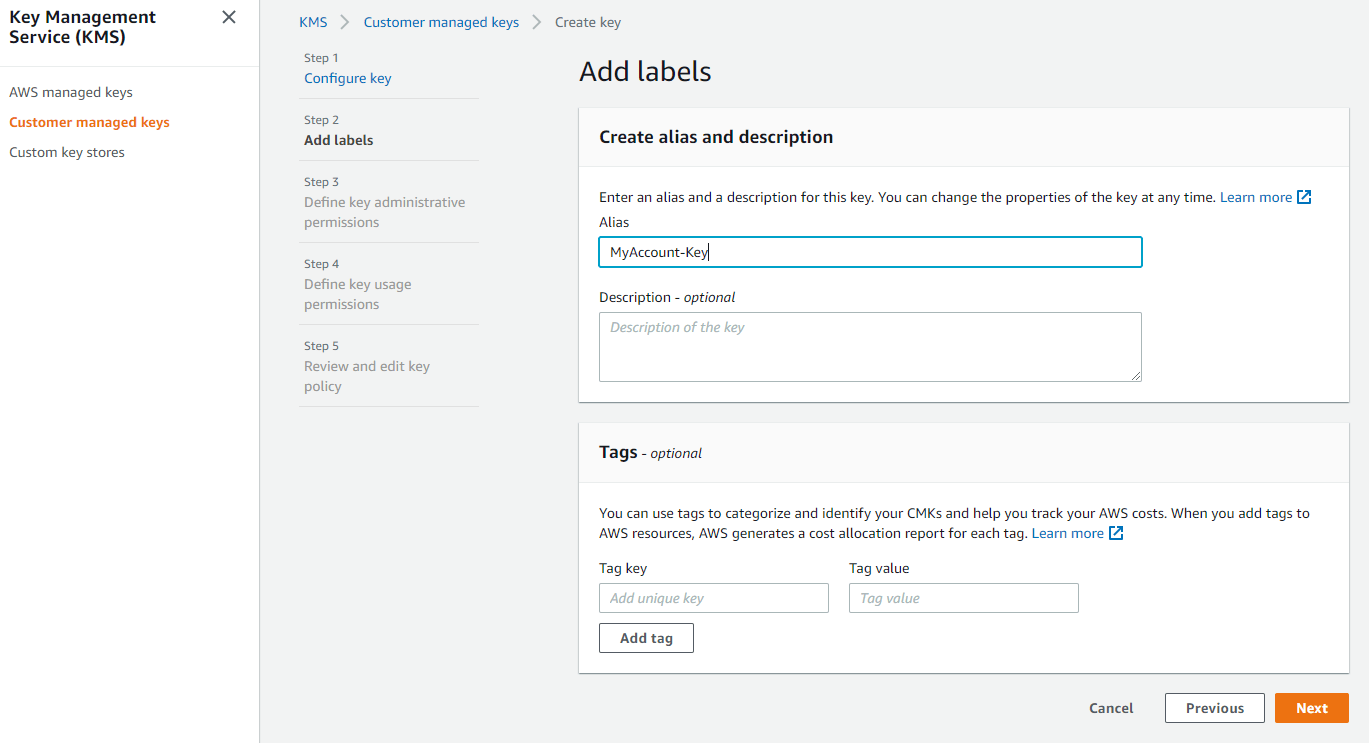
Task: Open Custom key stores from the sidebar
Action: tap(66, 151)
